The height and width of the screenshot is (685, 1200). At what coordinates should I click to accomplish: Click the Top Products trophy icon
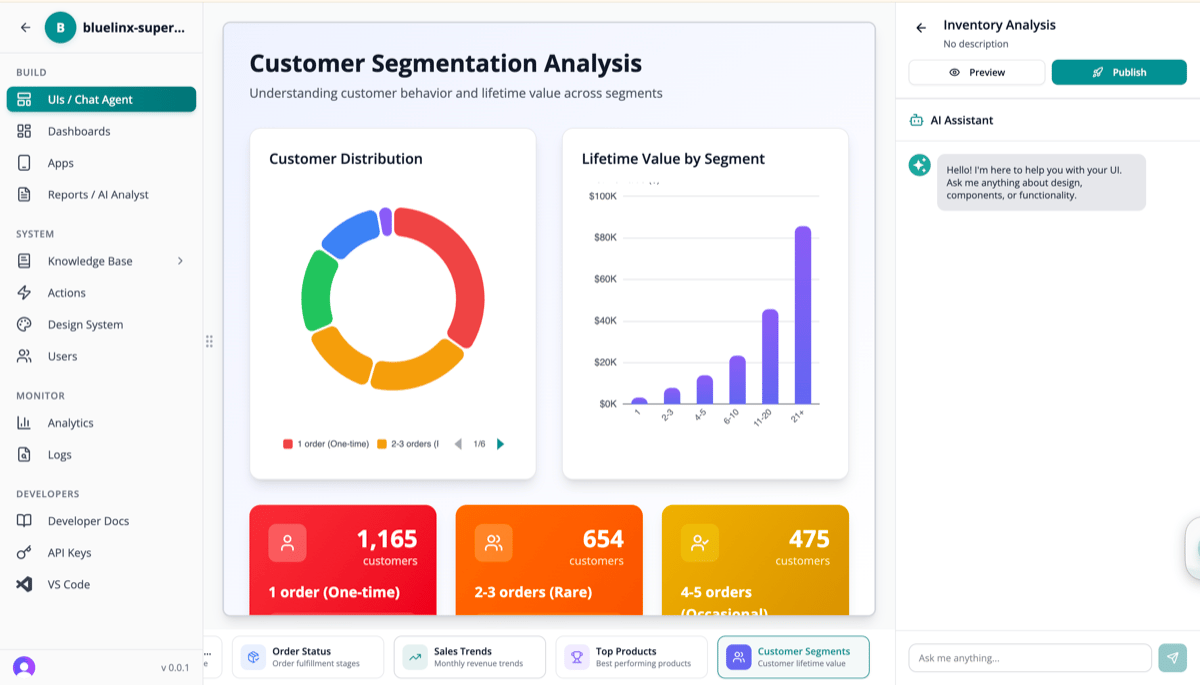[577, 657]
